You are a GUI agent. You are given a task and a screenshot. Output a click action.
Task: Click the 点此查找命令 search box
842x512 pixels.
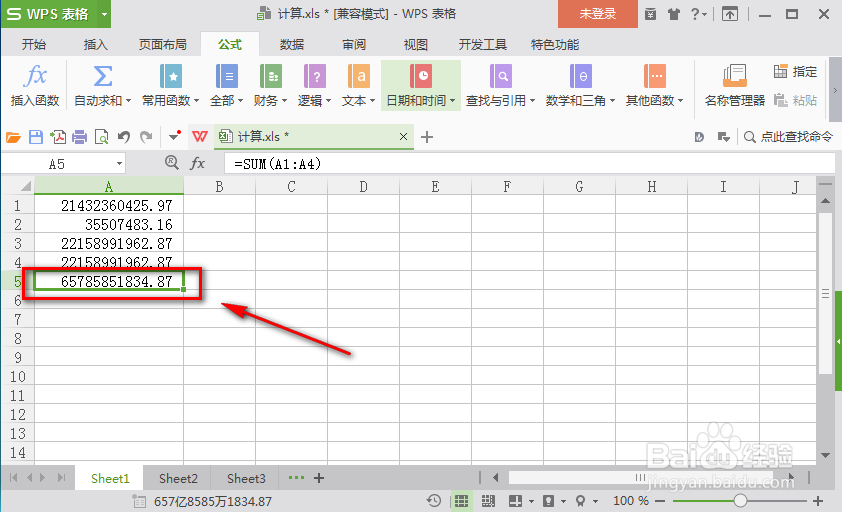788,137
